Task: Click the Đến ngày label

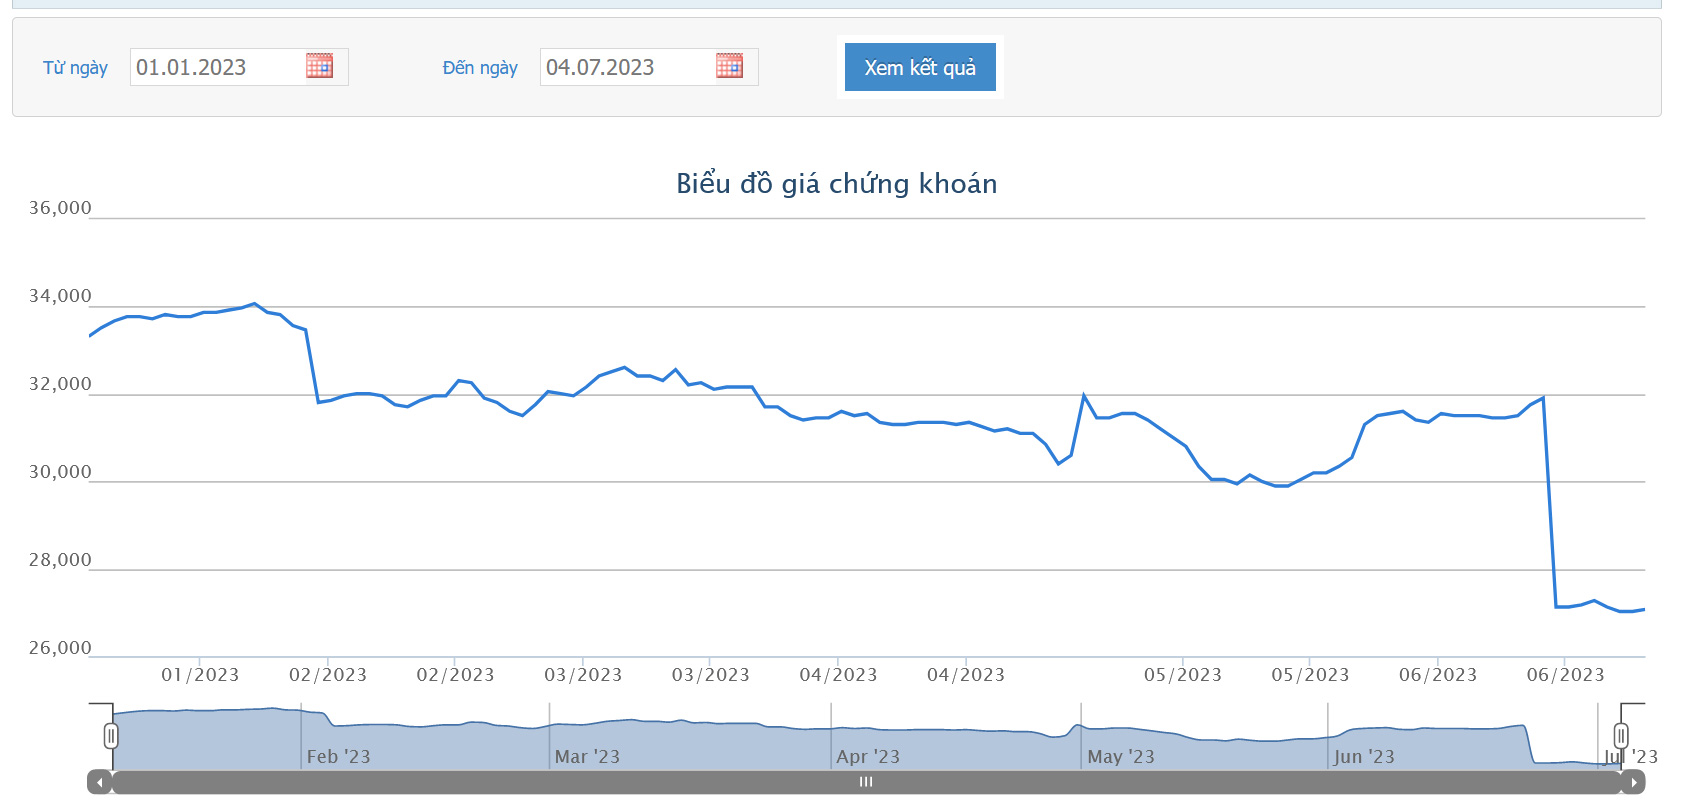Action: click(480, 68)
